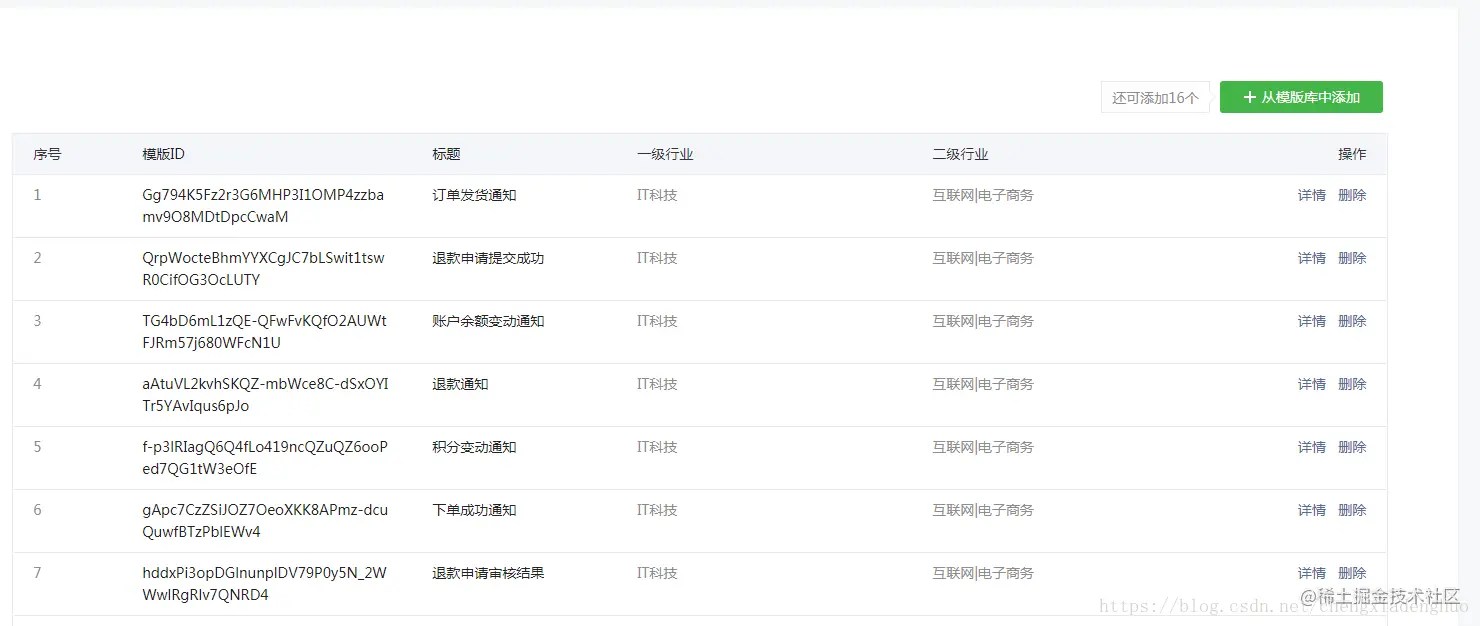
Task: Click the title 积分变动通知
Action: point(474,447)
